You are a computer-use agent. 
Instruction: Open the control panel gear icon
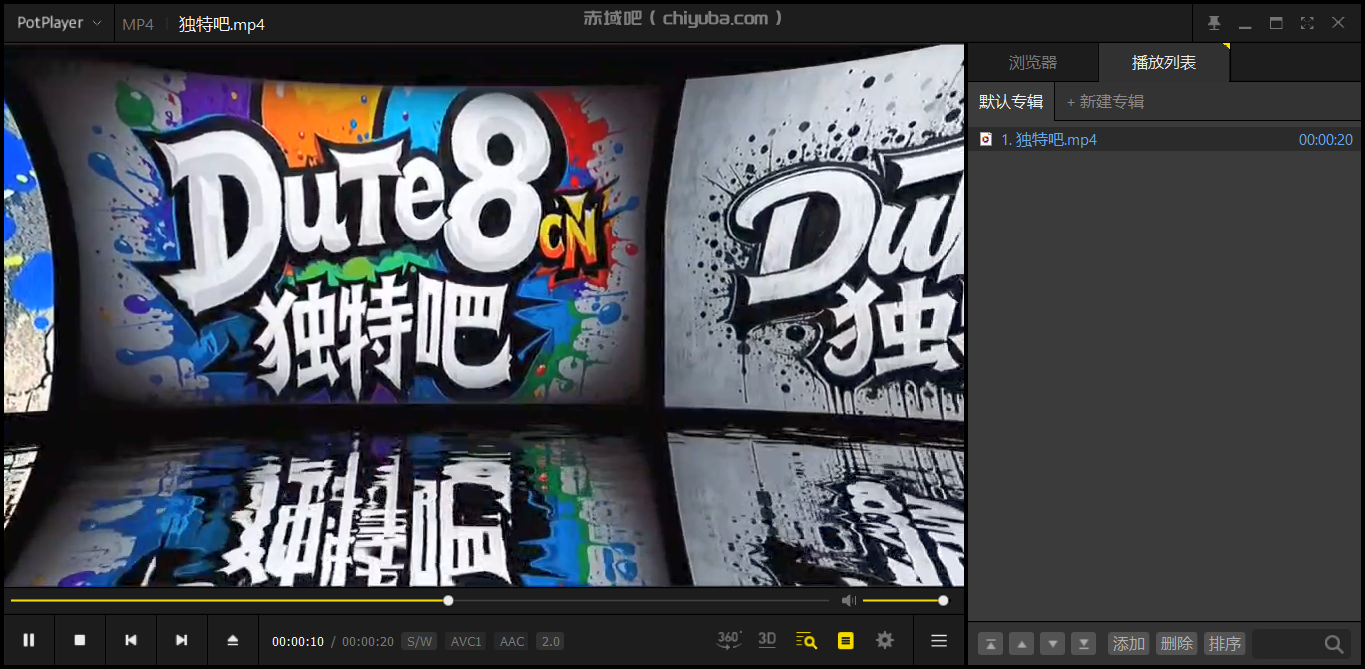point(885,640)
